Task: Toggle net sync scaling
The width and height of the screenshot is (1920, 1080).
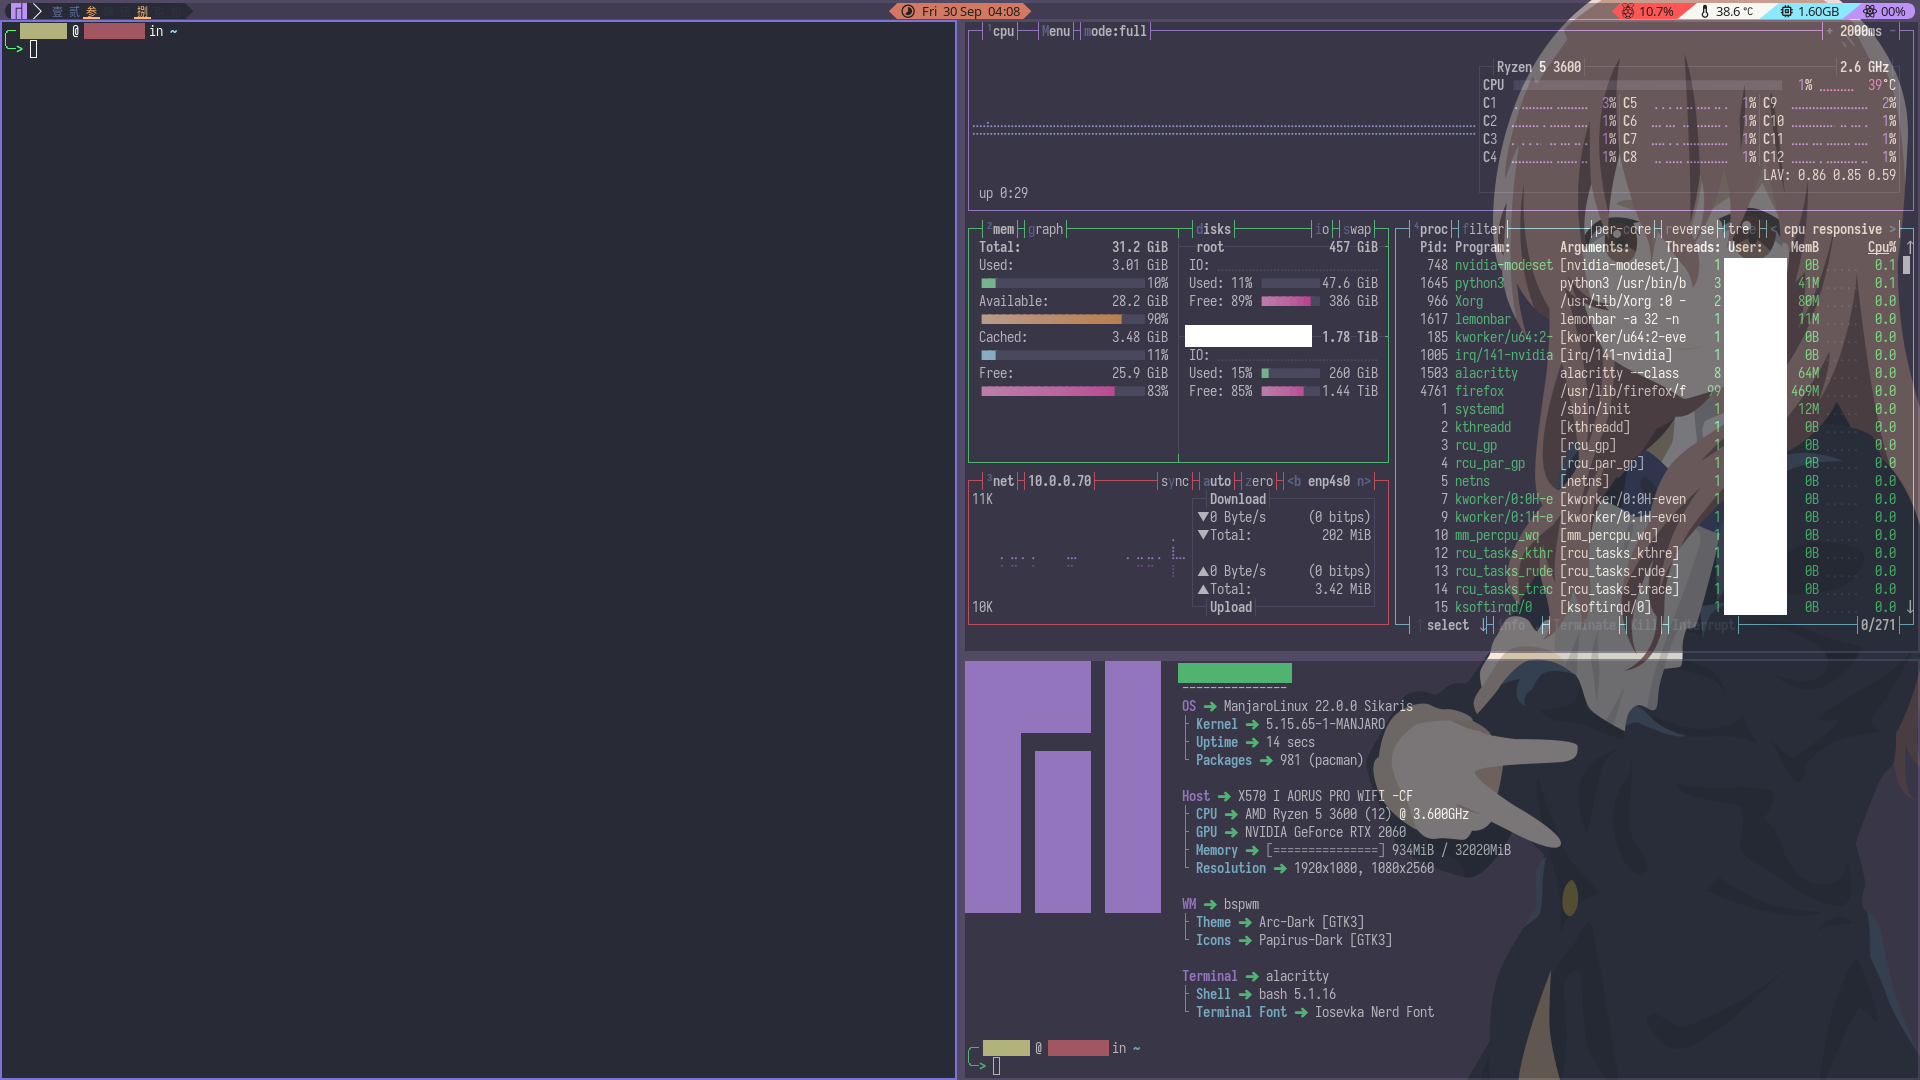Action: (1175, 481)
